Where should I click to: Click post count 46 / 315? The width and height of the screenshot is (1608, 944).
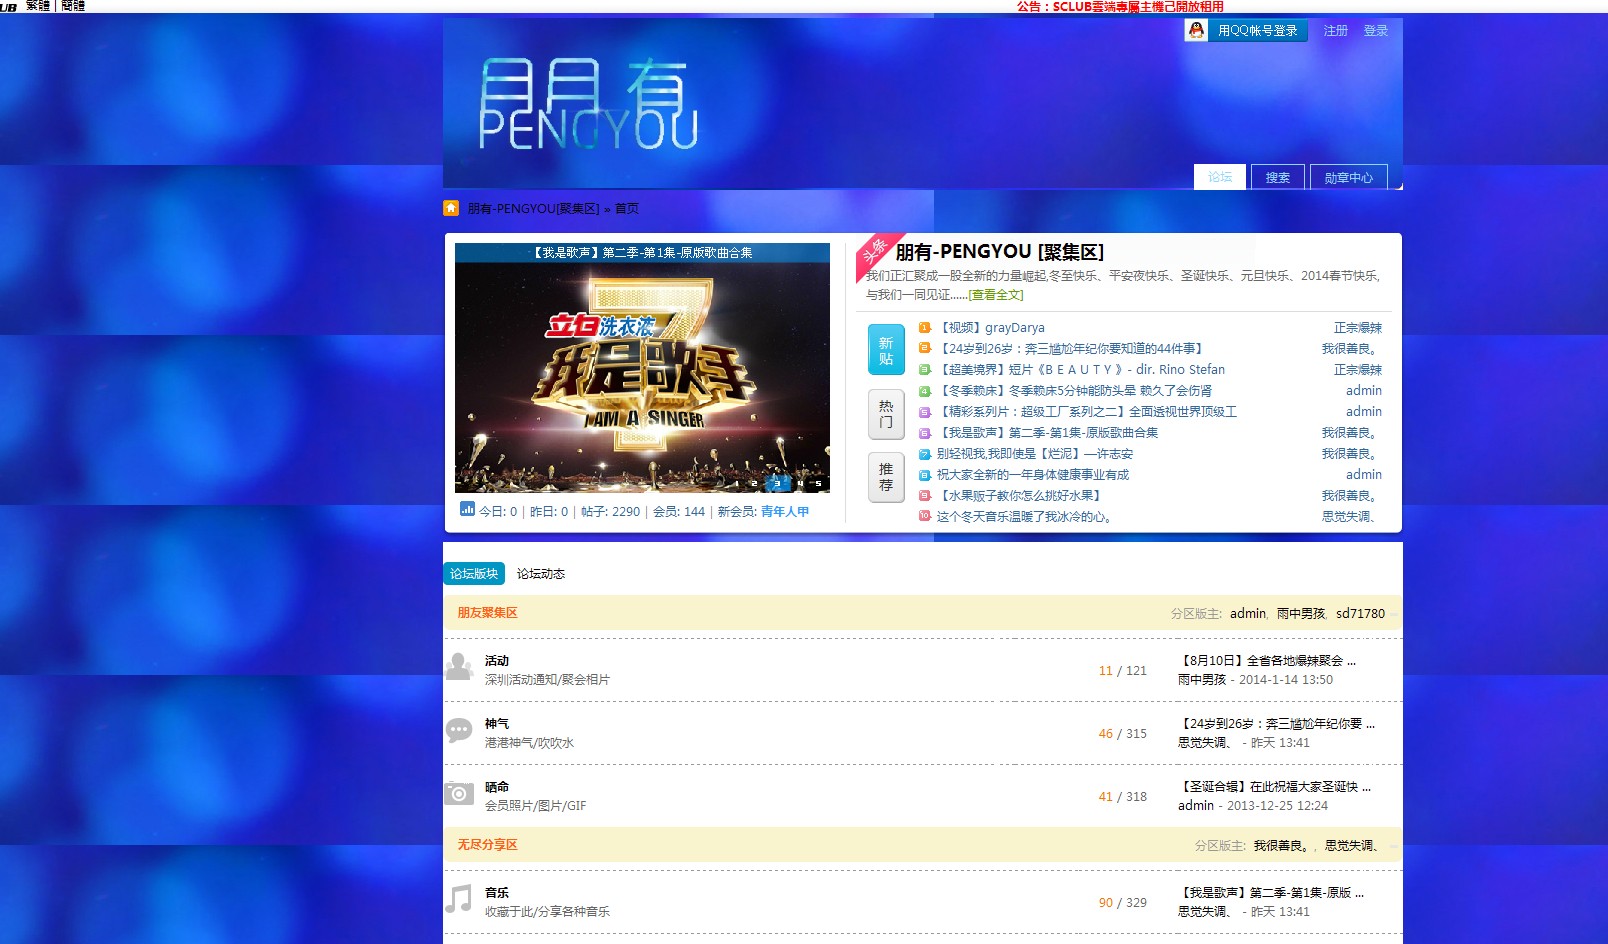(x=1122, y=733)
